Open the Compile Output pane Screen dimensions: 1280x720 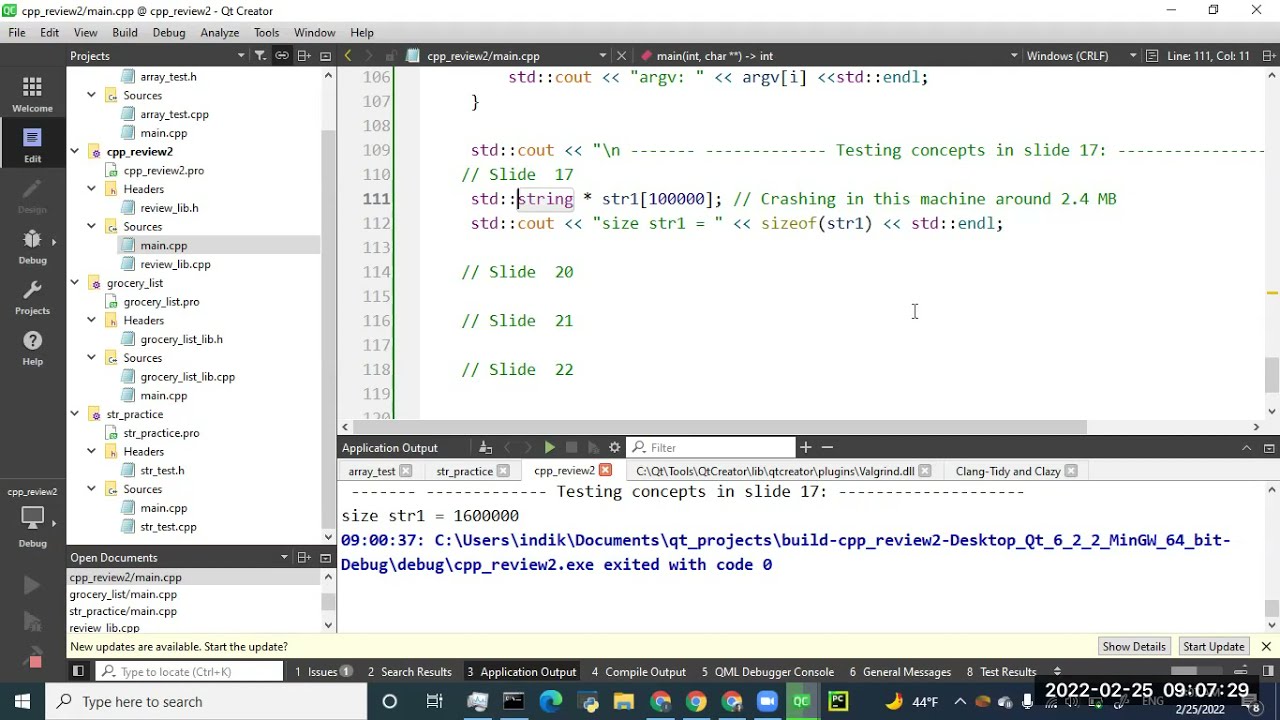pyautogui.click(x=638, y=672)
